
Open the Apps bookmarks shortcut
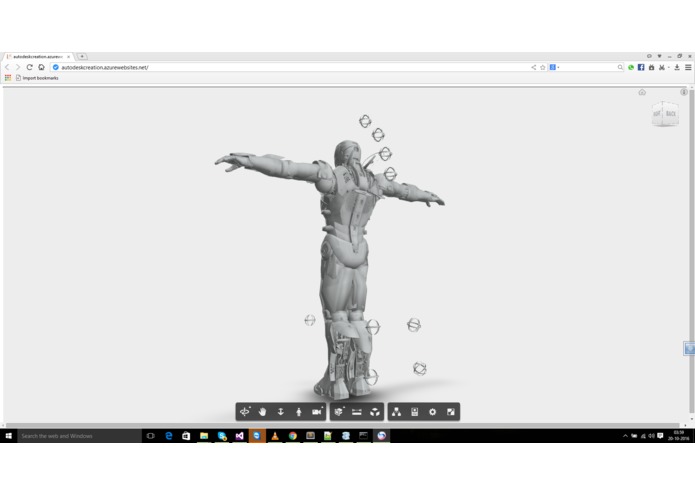pos(8,78)
